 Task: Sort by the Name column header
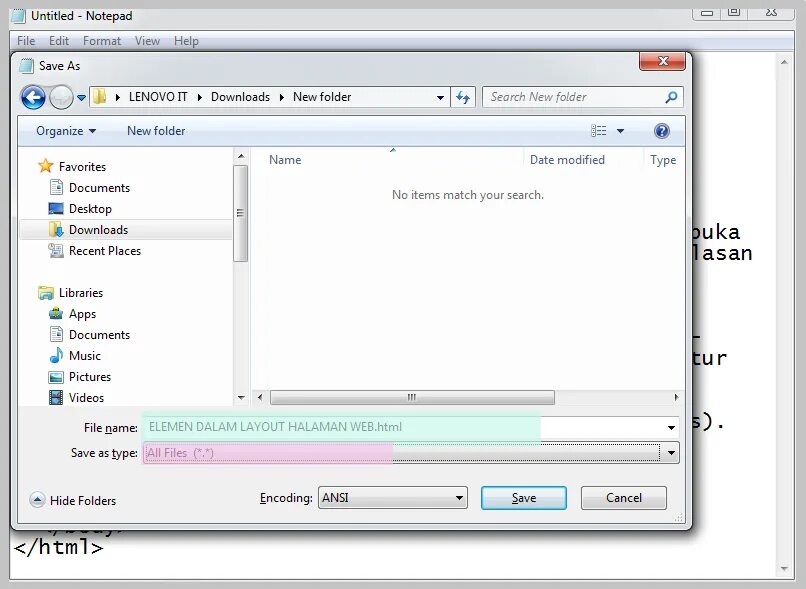(x=285, y=160)
